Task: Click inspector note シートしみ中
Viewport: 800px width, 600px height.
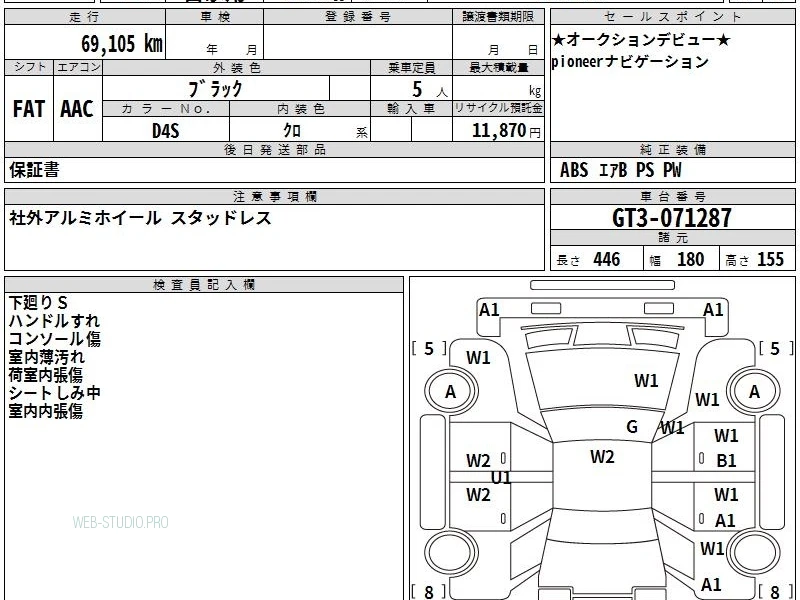Action: pos(54,393)
